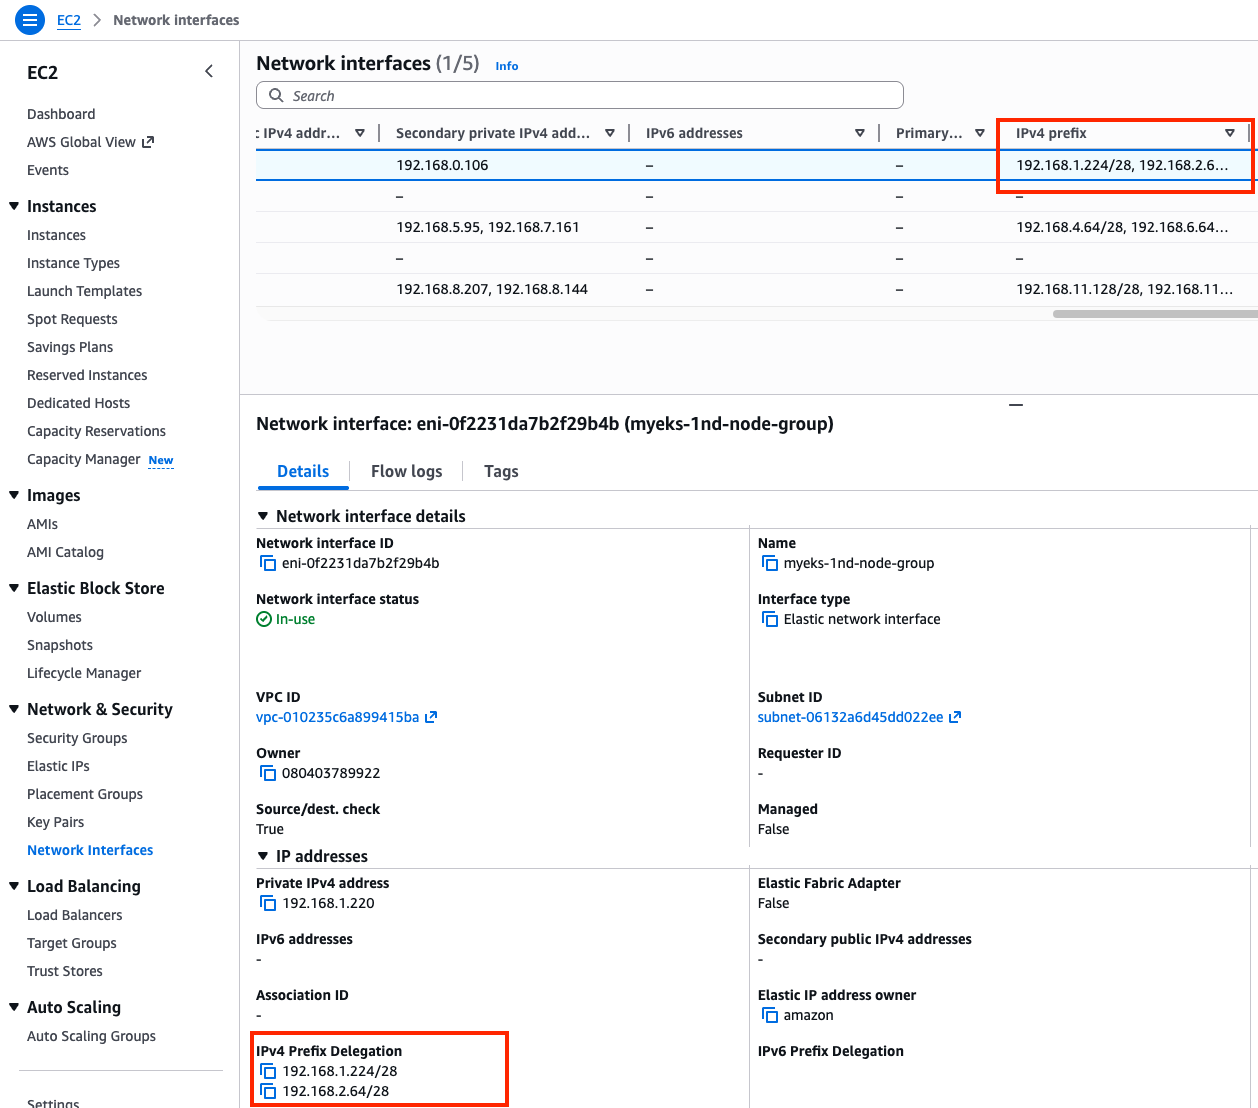1258x1108 pixels.
Task: Copy the Elastic IP address owner value
Action: (x=770, y=1015)
